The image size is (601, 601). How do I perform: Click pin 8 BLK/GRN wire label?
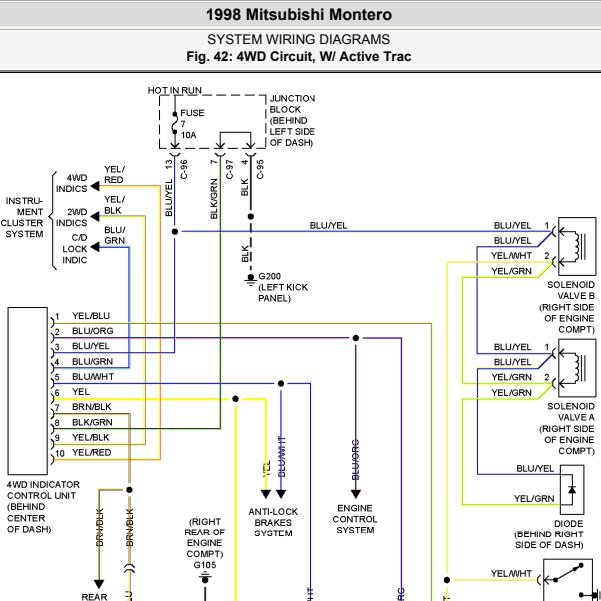(92, 422)
